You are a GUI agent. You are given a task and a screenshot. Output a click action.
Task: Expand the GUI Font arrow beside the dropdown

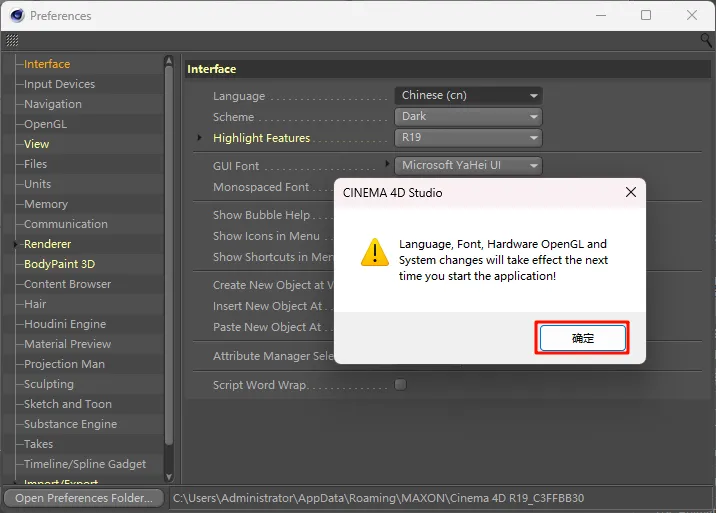click(387, 163)
